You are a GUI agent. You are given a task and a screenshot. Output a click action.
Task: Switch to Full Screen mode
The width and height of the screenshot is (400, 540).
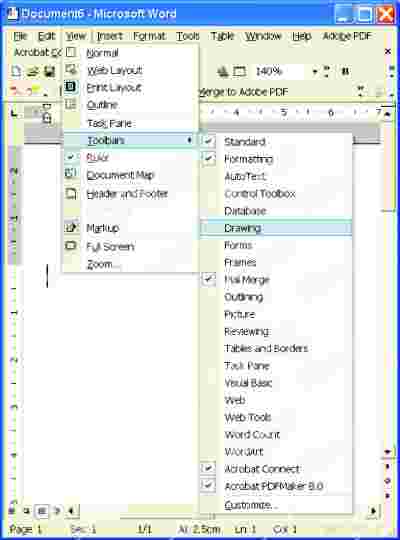131,246
